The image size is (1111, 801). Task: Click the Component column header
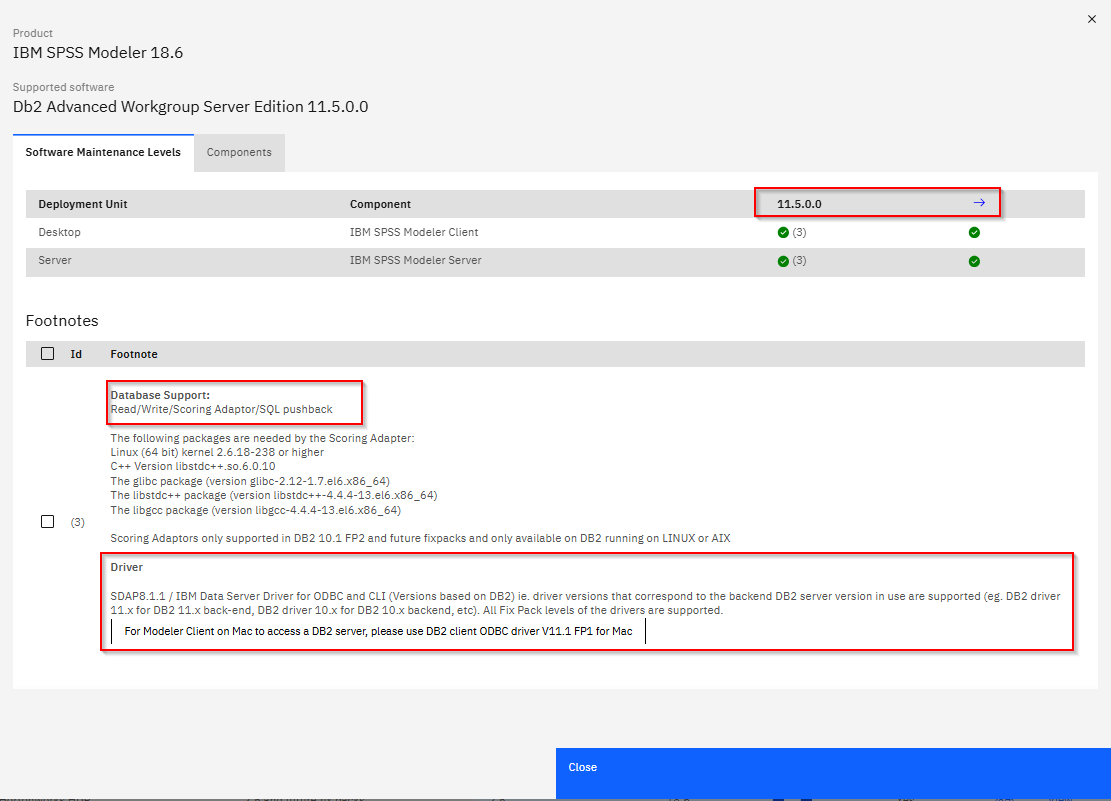pyautogui.click(x=380, y=204)
